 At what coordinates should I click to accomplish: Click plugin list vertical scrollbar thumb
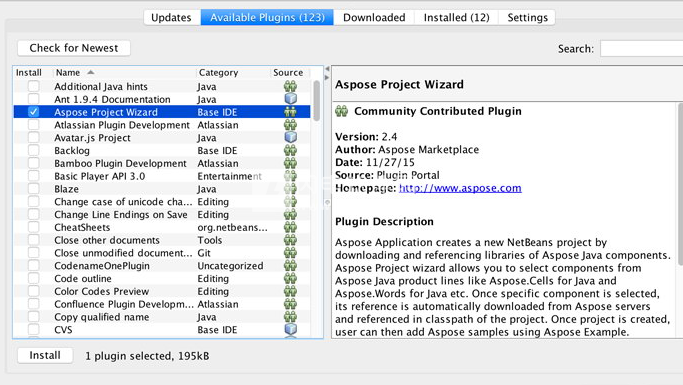[317, 101]
